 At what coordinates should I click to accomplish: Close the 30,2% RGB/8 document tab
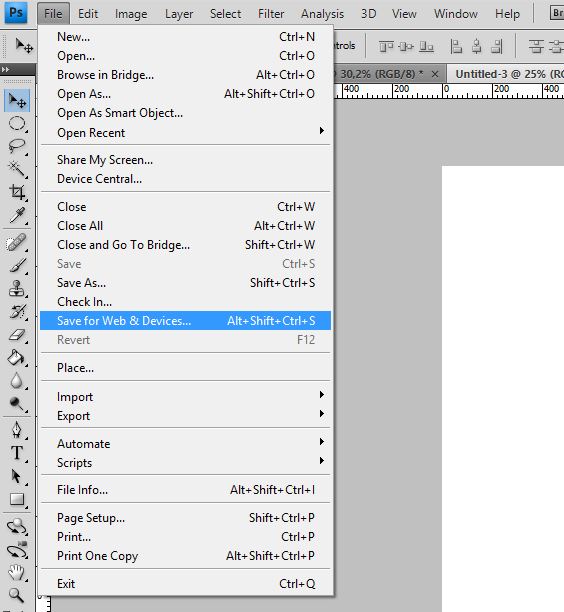pos(435,74)
